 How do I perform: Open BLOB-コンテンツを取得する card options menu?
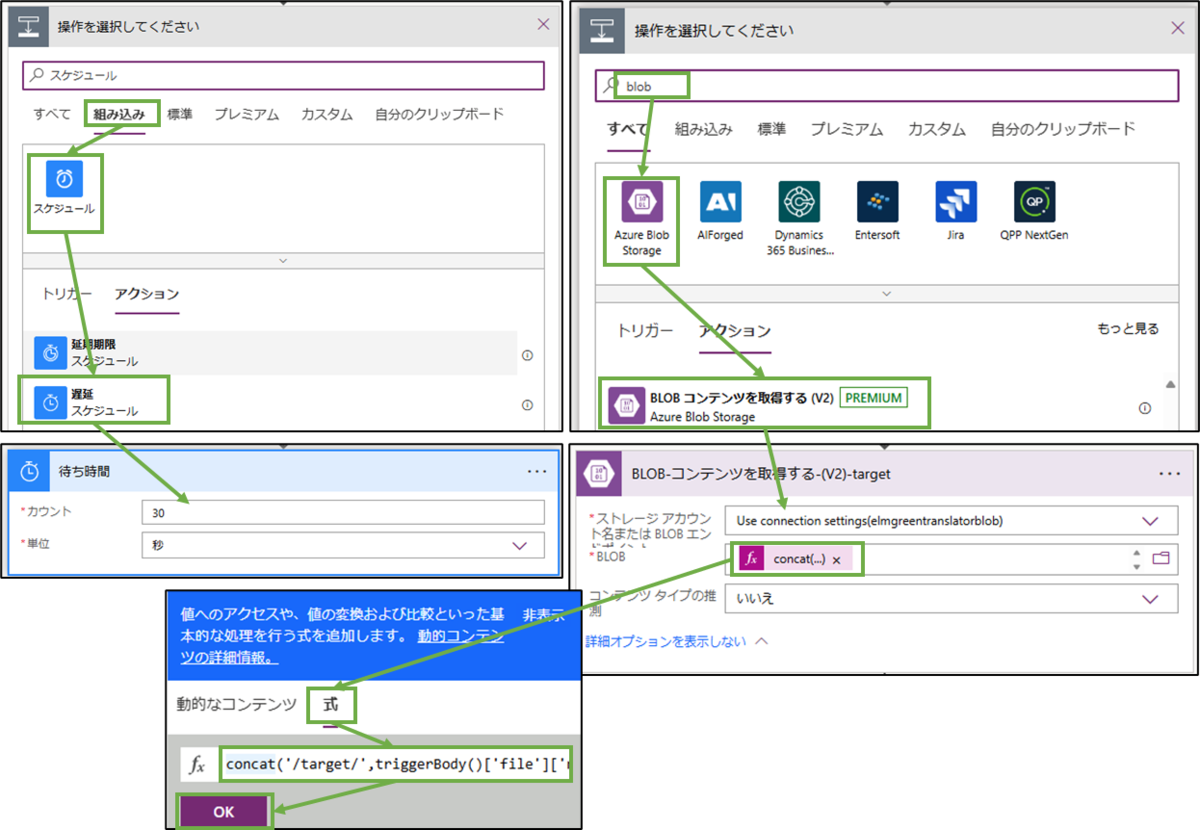[x=1169, y=473]
